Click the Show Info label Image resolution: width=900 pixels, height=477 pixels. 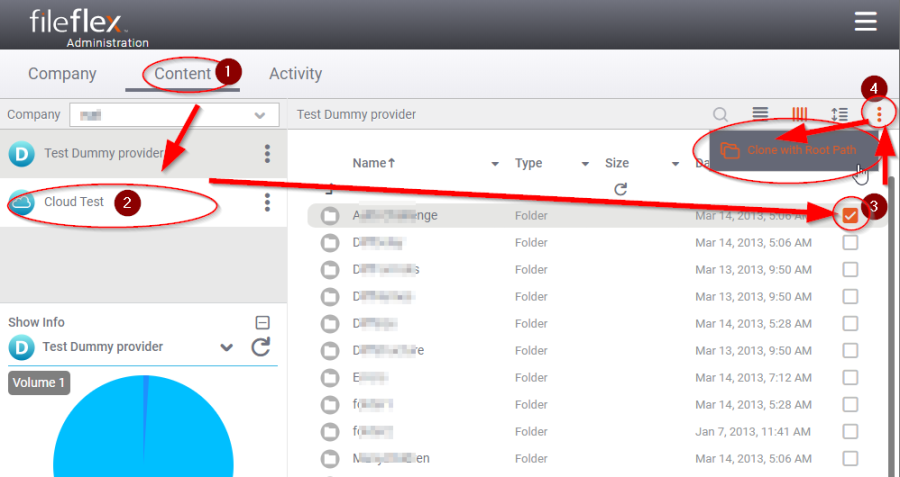[x=36, y=322]
